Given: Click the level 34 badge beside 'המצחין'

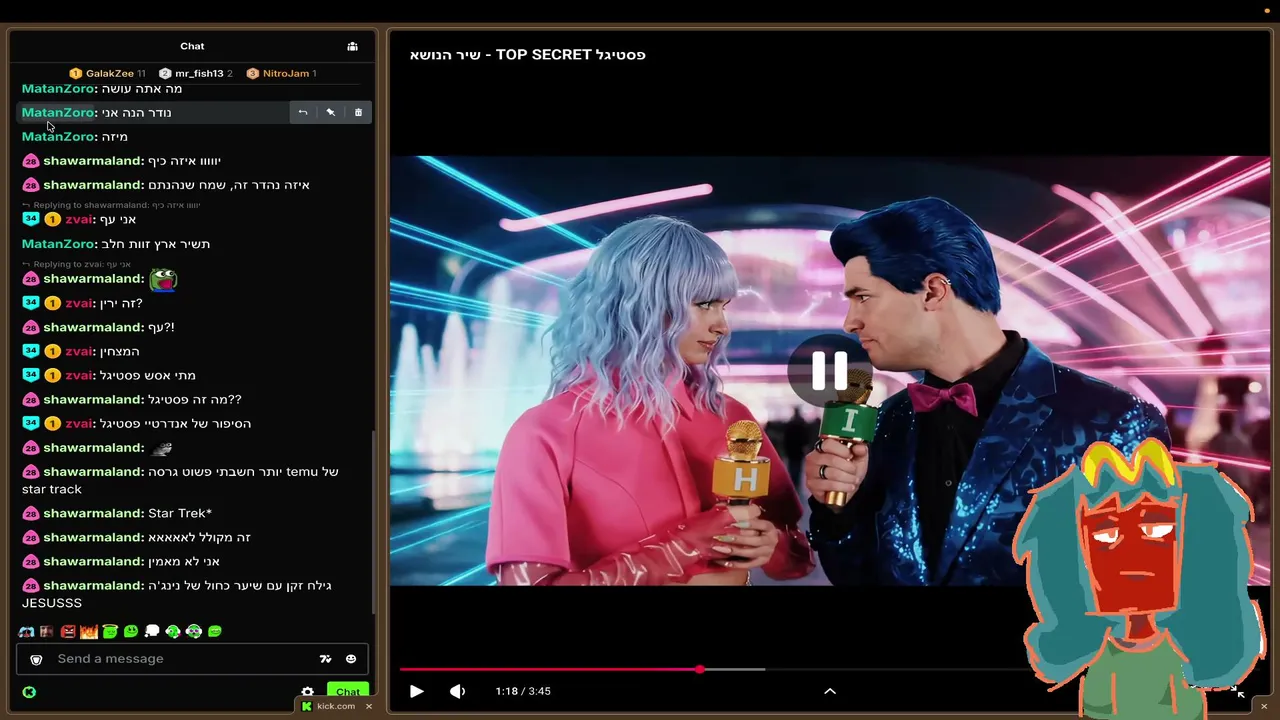Looking at the screenshot, I should [31, 351].
